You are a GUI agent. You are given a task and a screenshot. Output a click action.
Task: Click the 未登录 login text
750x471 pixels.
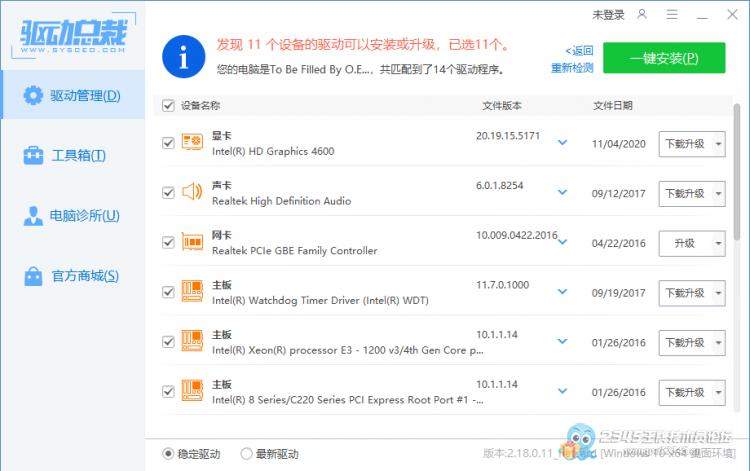click(608, 15)
